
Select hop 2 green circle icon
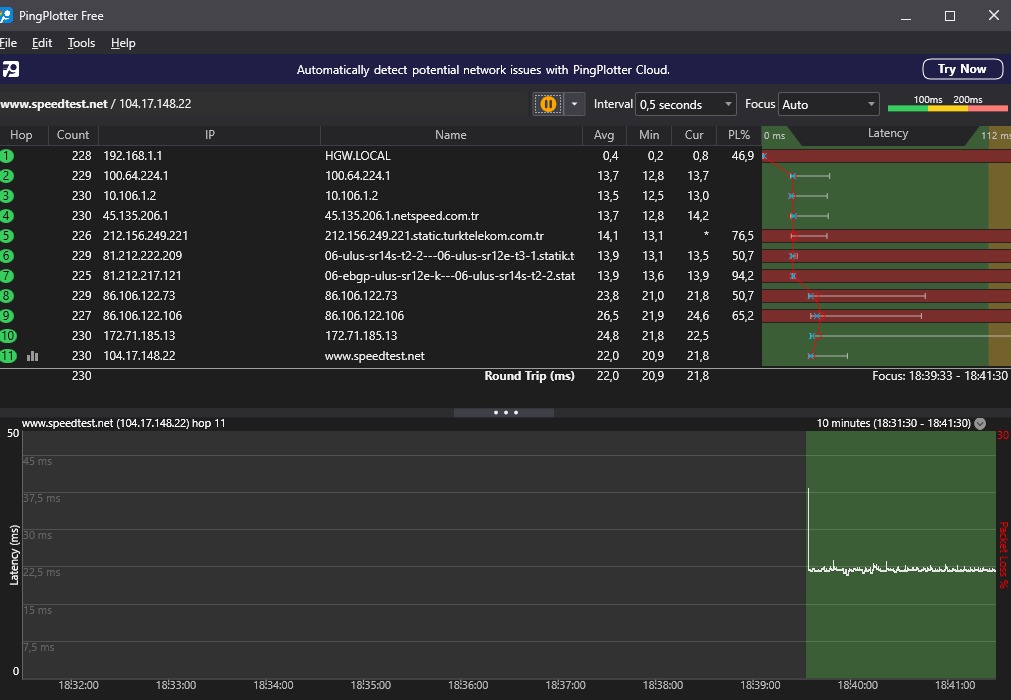click(x=6, y=176)
